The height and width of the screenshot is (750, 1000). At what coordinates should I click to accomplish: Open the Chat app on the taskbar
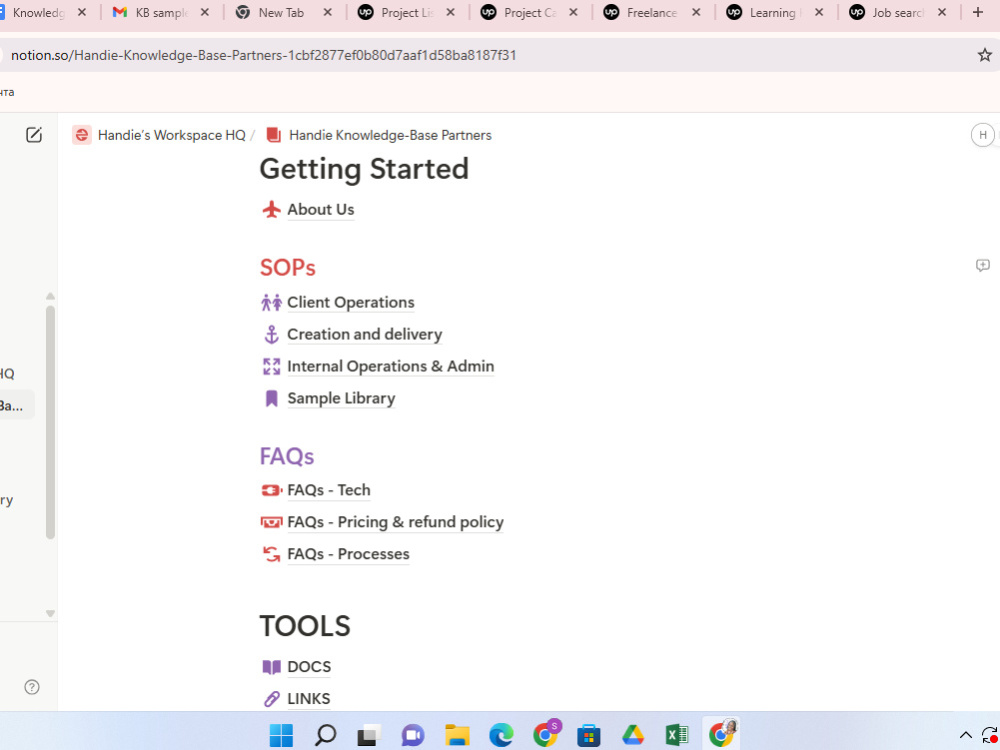pyautogui.click(x=413, y=735)
